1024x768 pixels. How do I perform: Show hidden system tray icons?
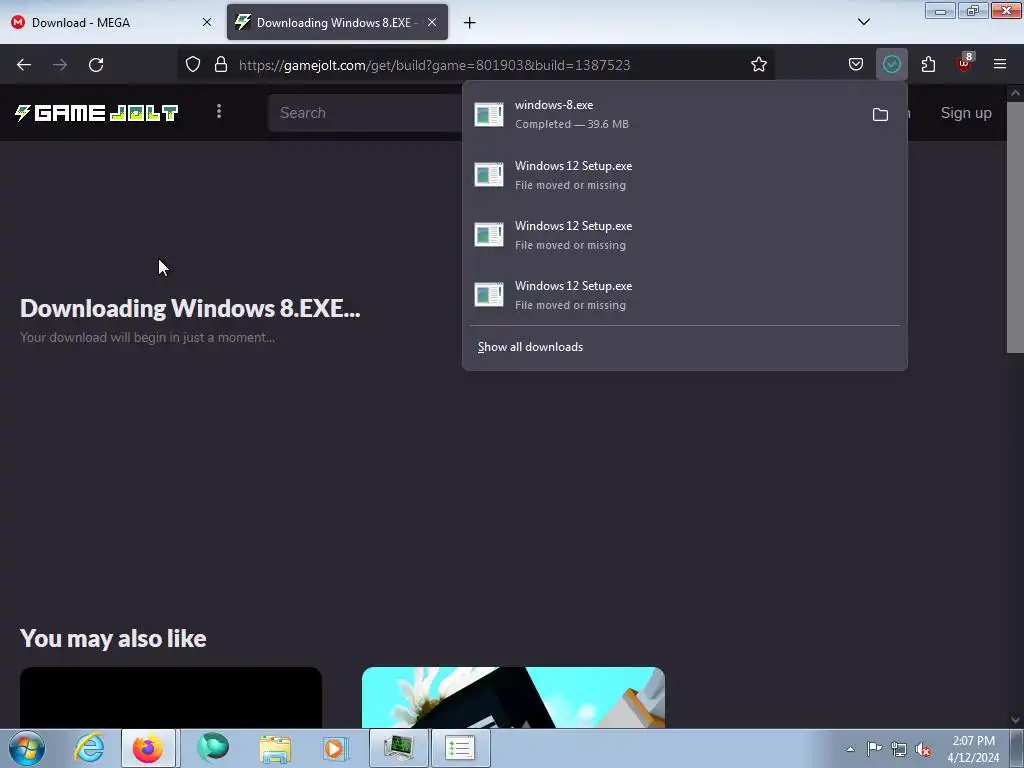tap(850, 749)
